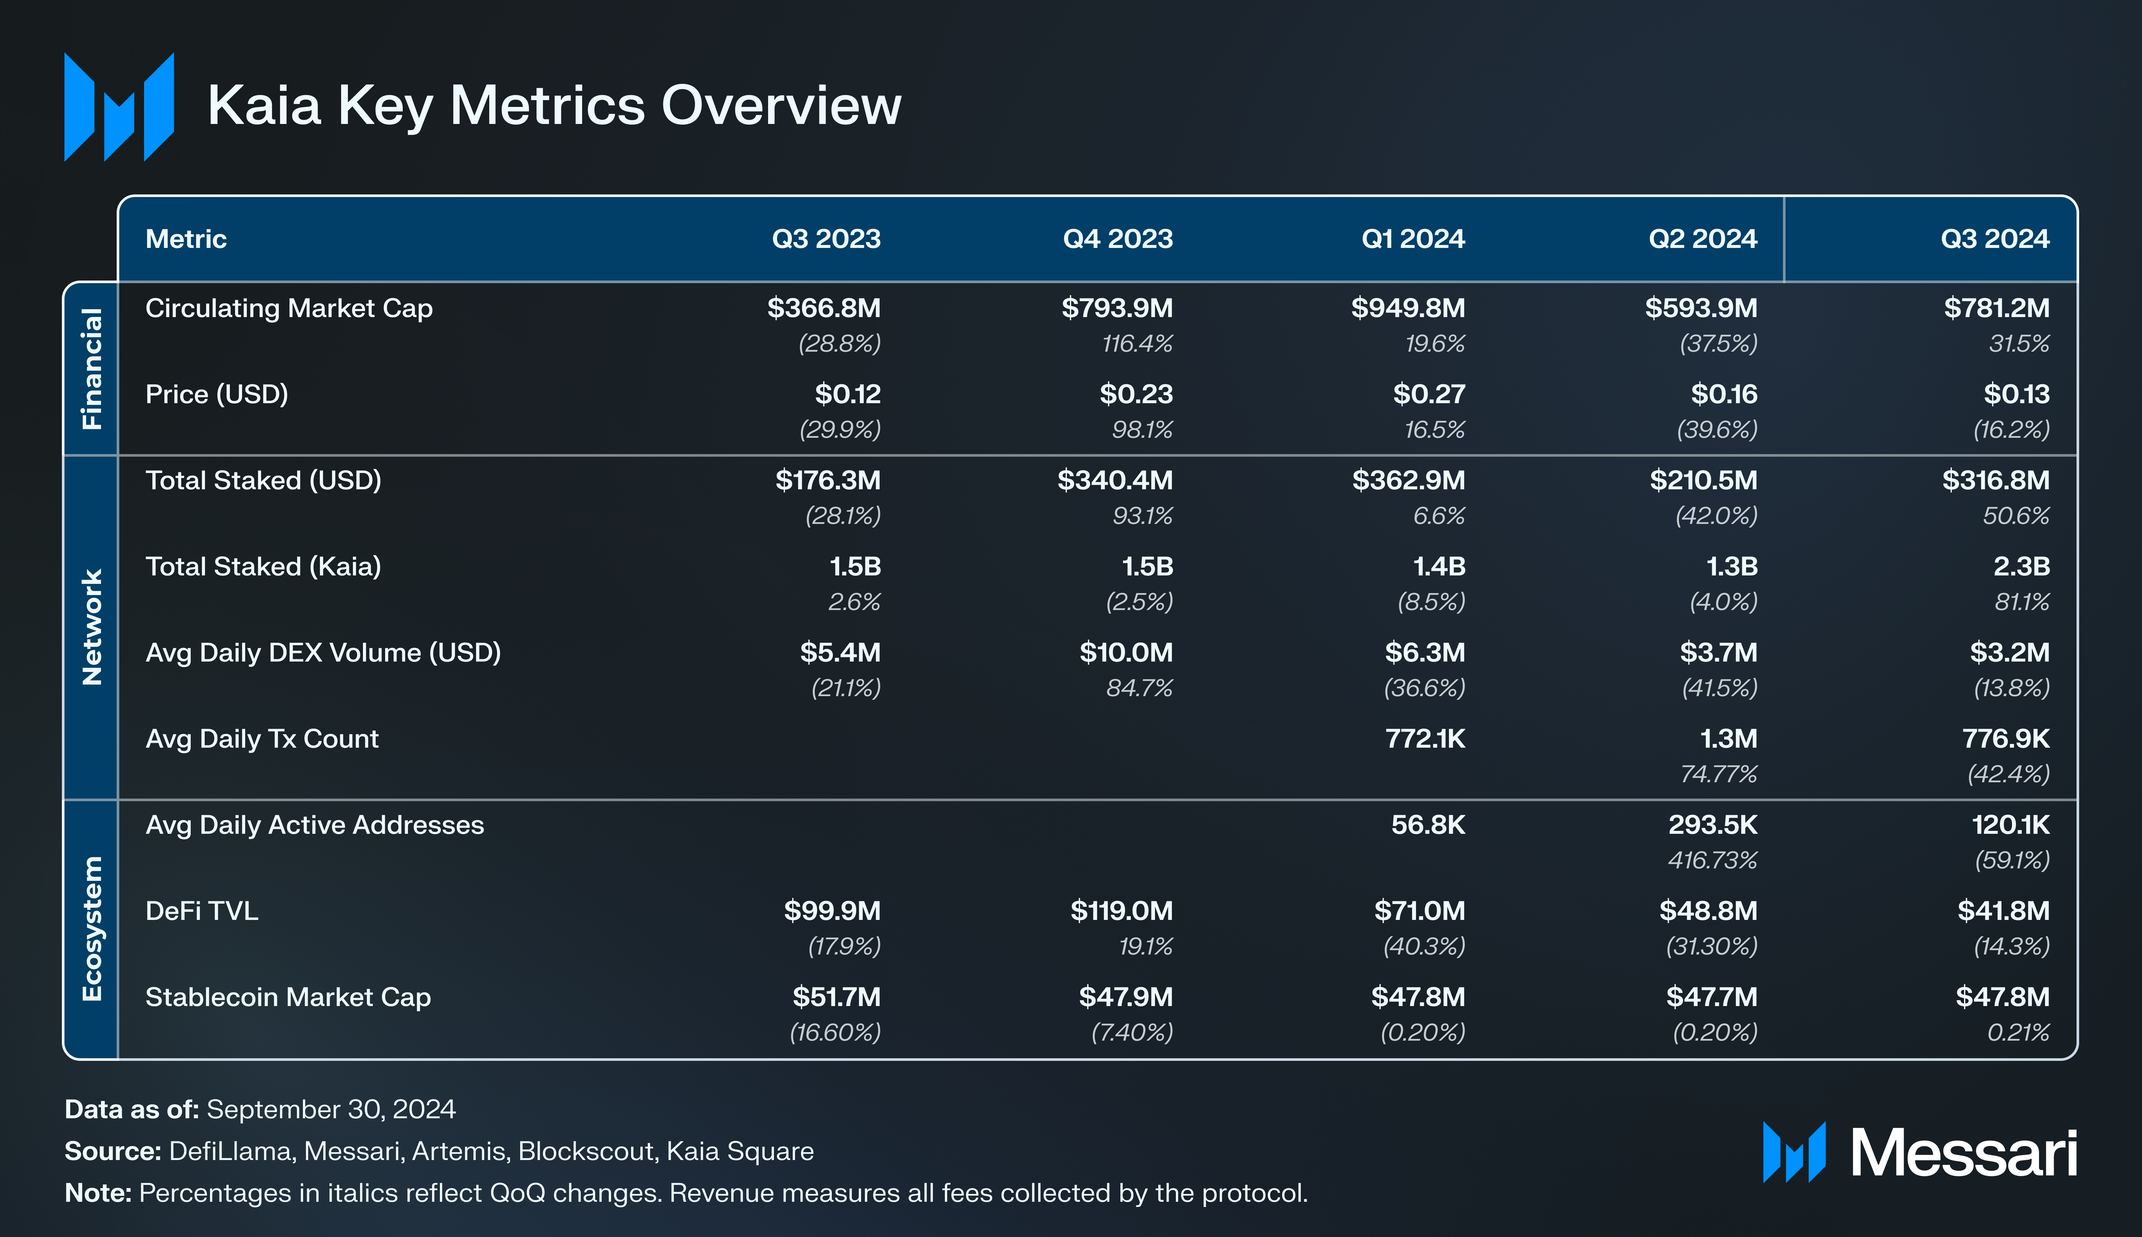Click the 'Note:' line about QoQ changes

pyautogui.click(x=686, y=1194)
